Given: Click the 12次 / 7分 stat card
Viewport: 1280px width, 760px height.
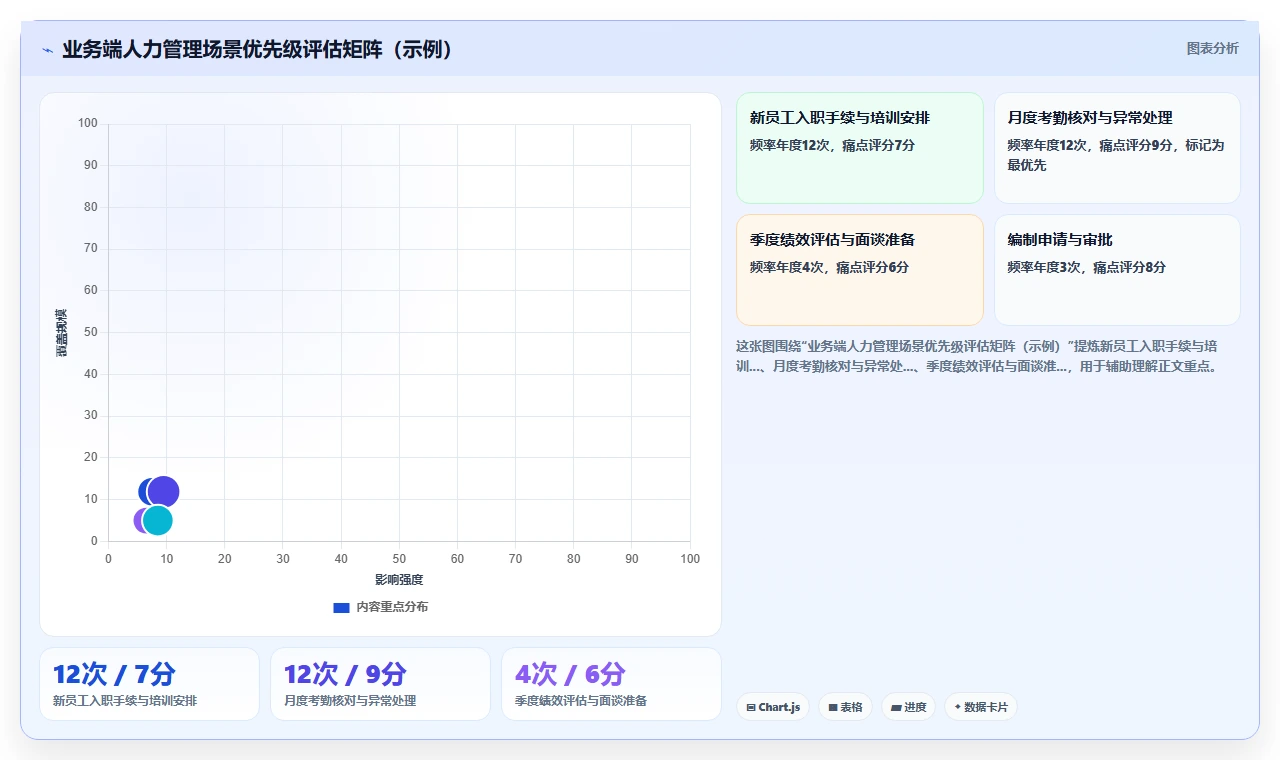Looking at the screenshot, I should pyautogui.click(x=149, y=684).
